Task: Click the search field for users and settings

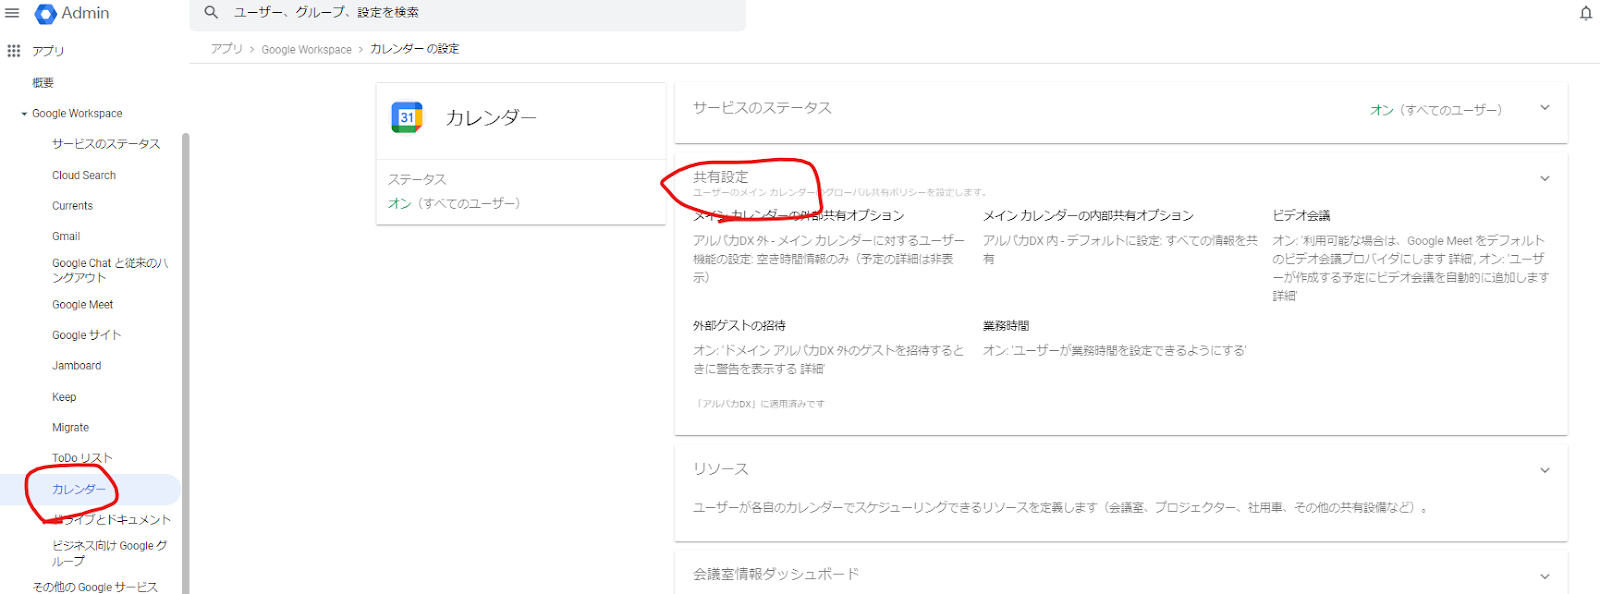Action: click(x=468, y=13)
